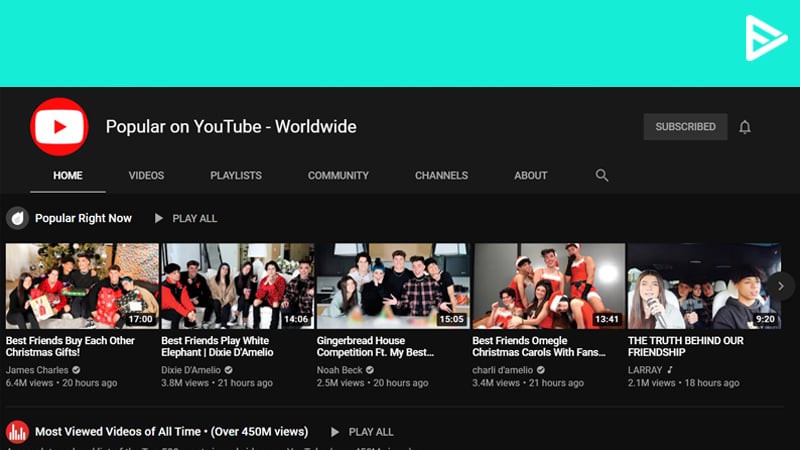Select the HOME tab
Image resolution: width=800 pixels, height=450 pixels.
pos(68,176)
